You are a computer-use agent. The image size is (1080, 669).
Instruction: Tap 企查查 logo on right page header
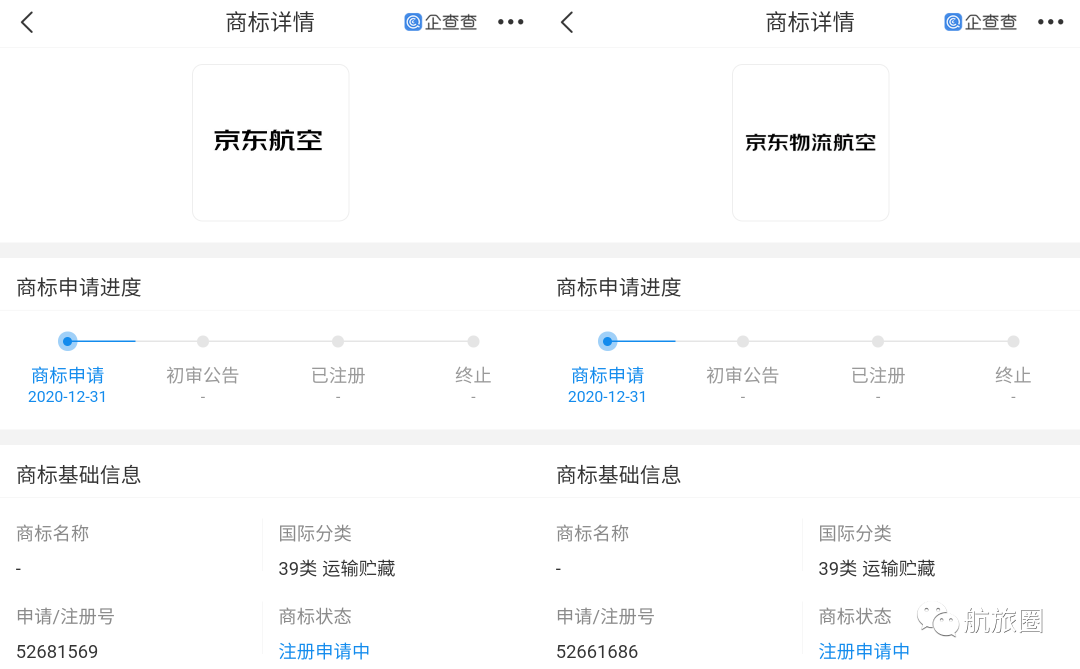coord(981,22)
